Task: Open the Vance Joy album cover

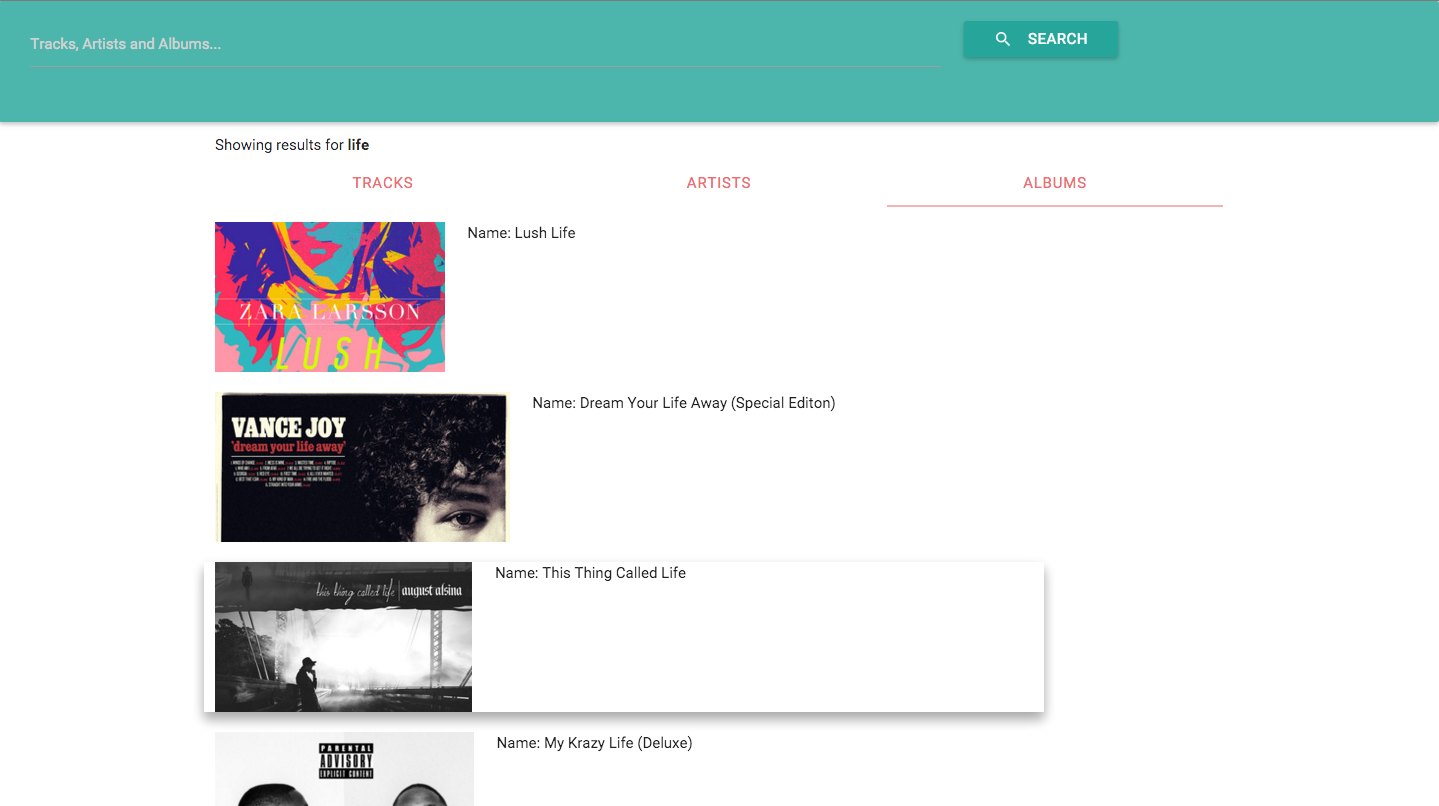Action: (x=362, y=467)
